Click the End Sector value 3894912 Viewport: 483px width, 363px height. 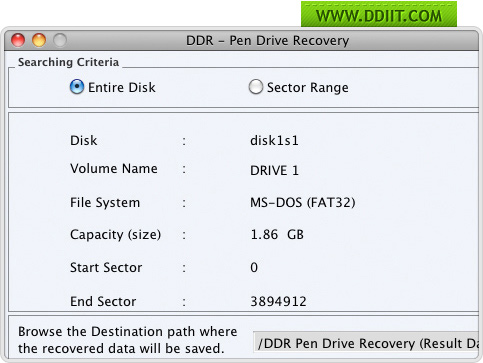click(278, 301)
